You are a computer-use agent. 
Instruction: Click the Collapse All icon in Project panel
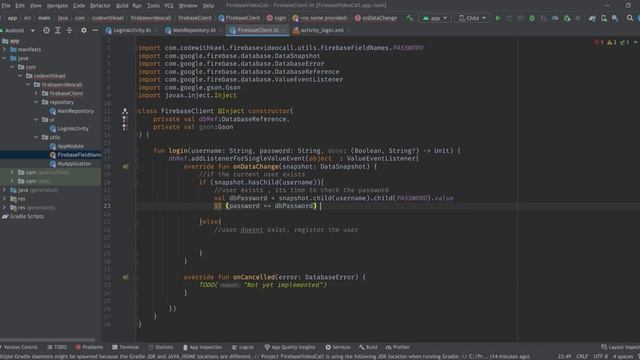[69, 30]
